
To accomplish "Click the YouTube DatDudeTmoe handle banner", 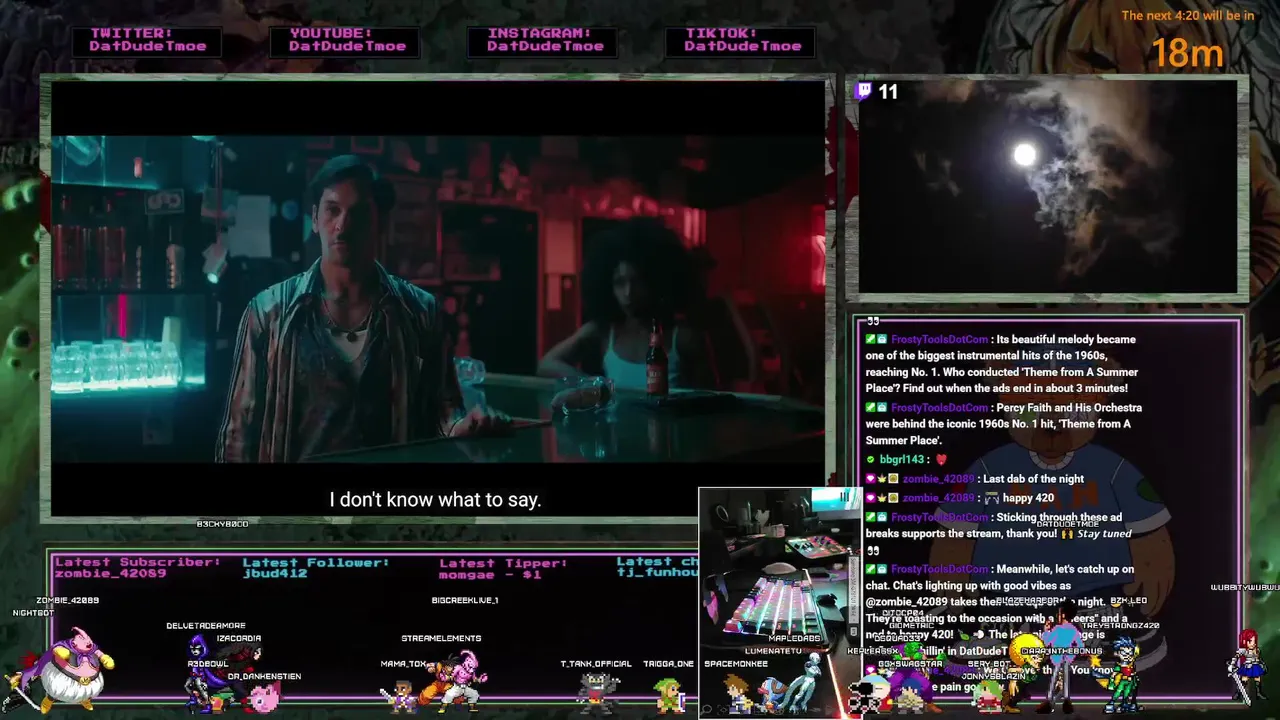I will point(347,40).
